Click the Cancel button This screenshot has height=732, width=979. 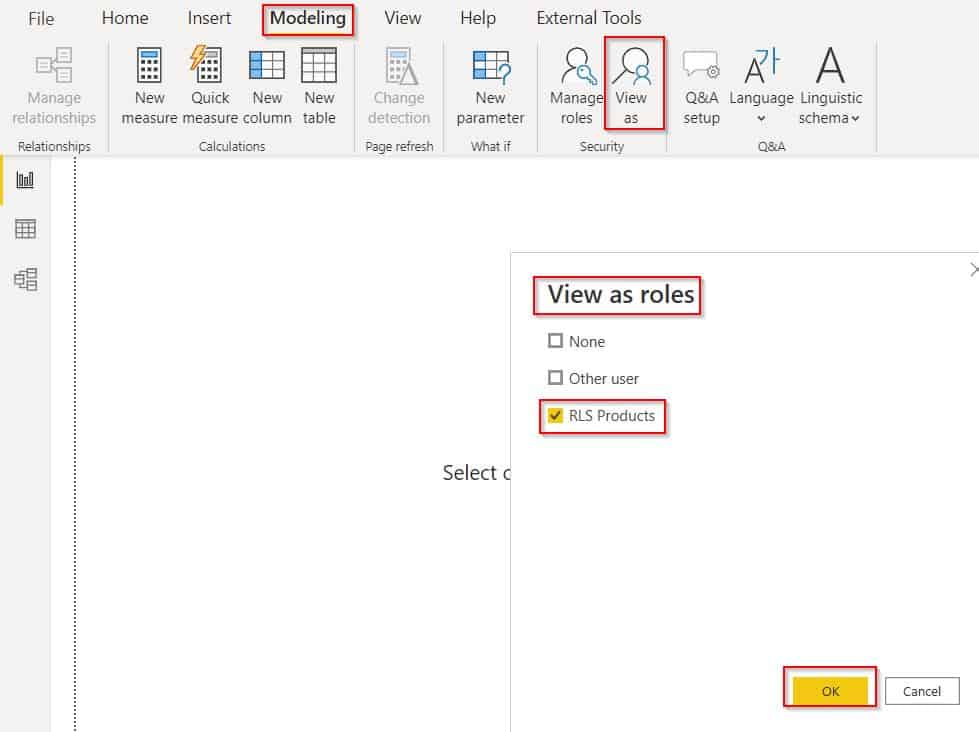[x=922, y=691]
